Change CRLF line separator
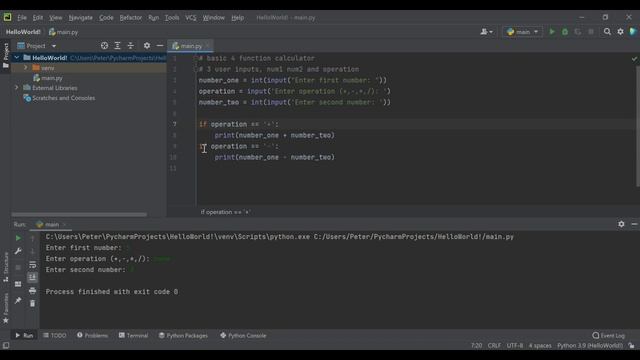This screenshot has height=360, width=640. coord(494,346)
